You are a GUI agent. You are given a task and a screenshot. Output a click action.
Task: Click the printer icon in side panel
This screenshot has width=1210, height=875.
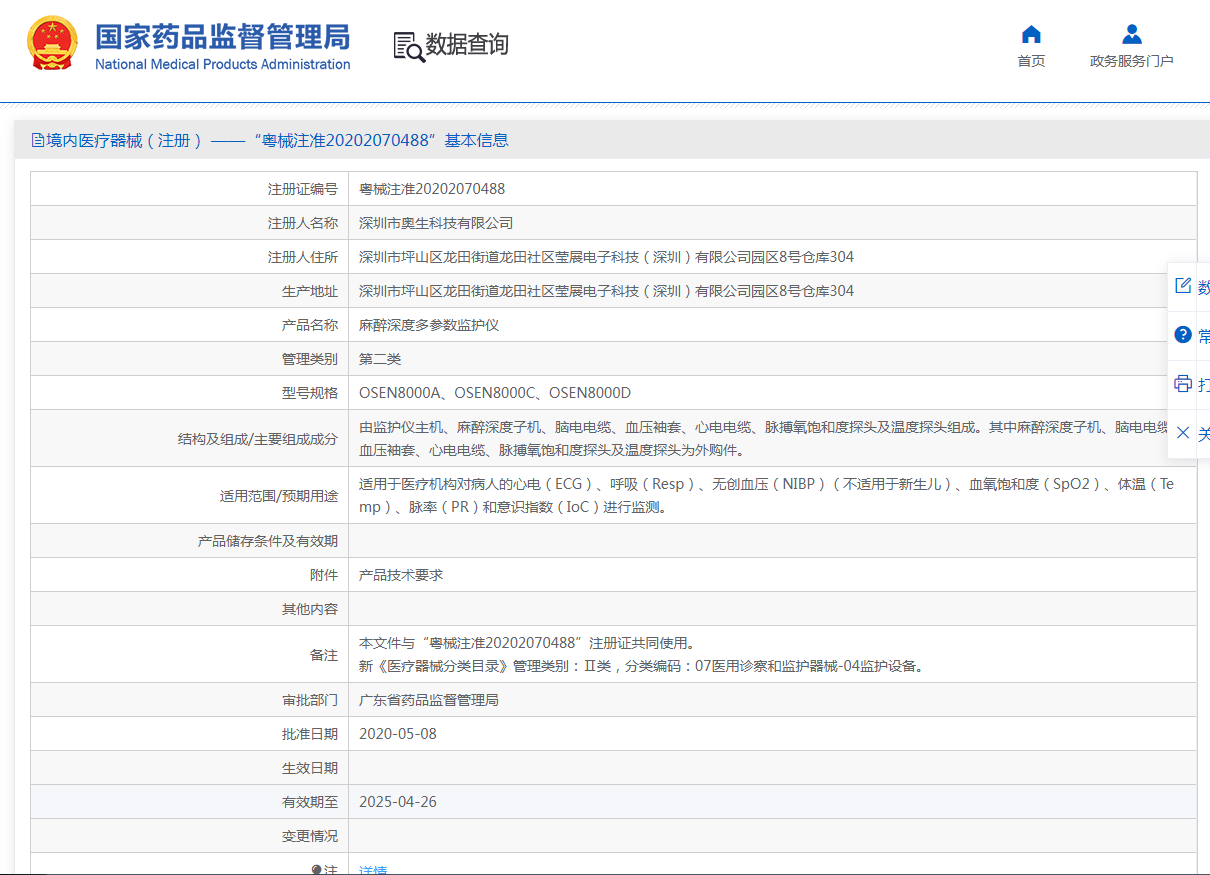1183,384
